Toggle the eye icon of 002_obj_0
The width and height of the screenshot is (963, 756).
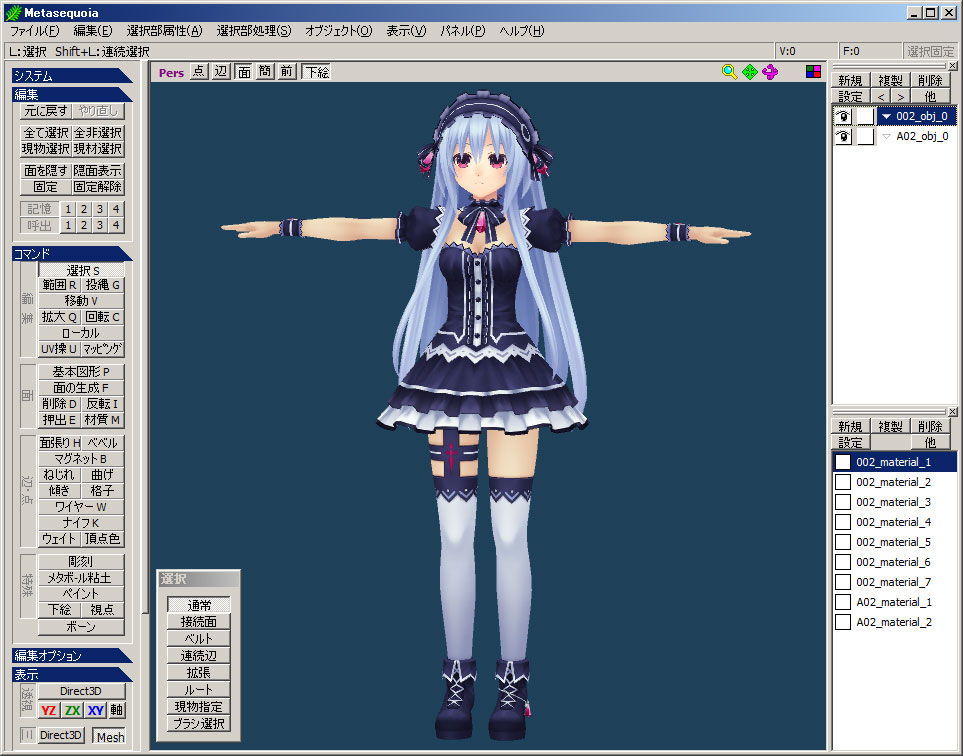coord(843,116)
